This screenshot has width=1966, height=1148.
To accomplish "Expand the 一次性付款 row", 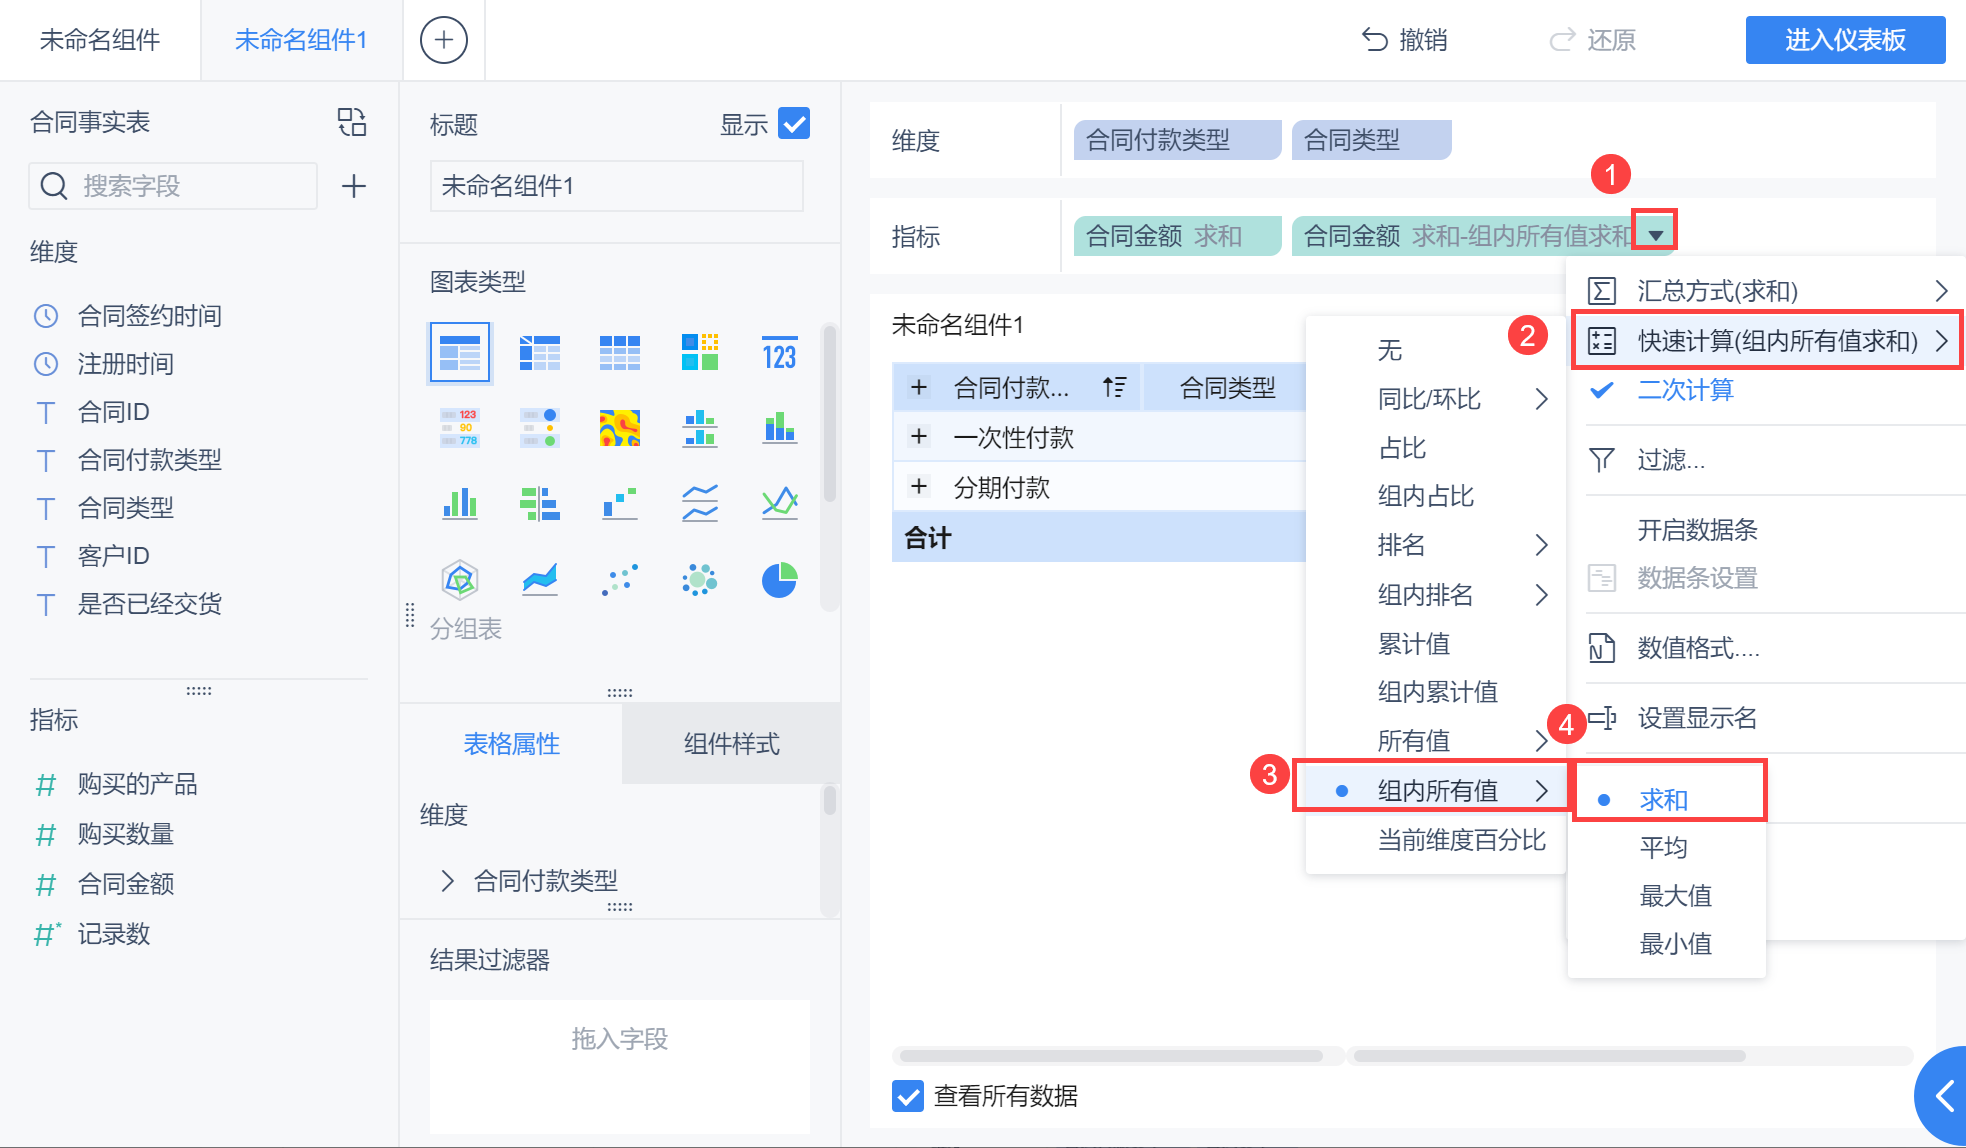I will [x=919, y=437].
